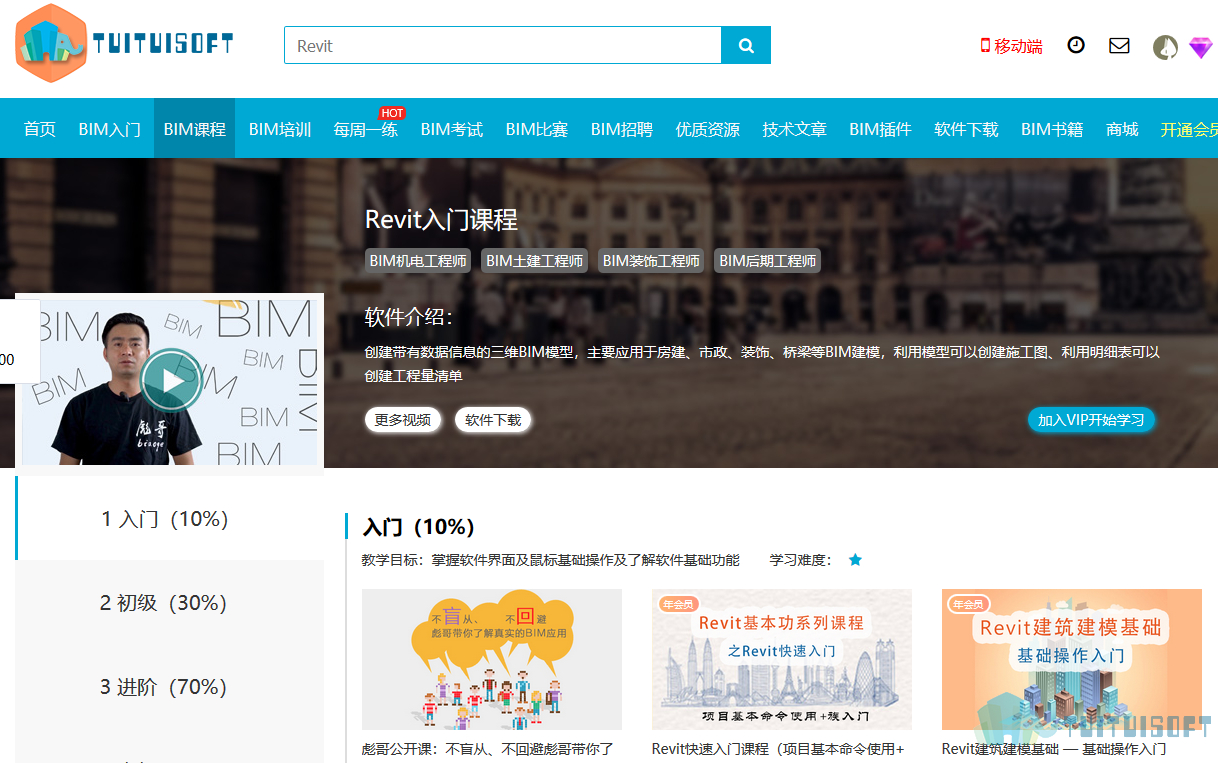Open course title 彪哥公开课：不盲从
This screenshot has width=1218, height=763.
point(488,749)
